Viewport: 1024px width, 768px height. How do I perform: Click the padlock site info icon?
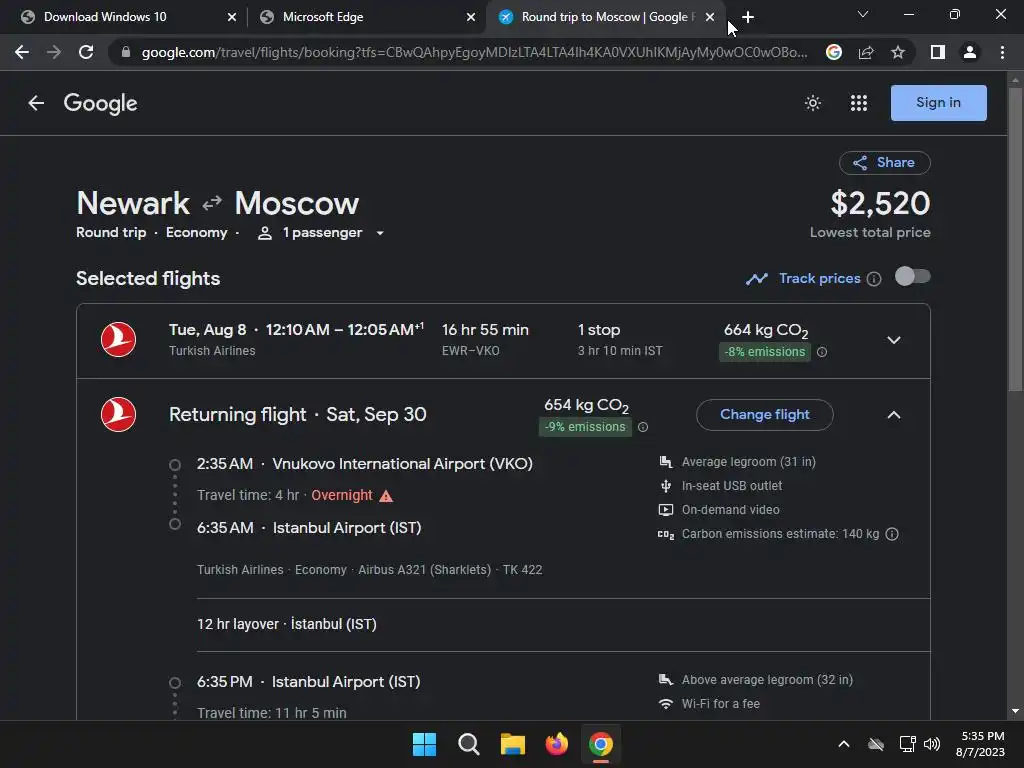click(x=126, y=52)
